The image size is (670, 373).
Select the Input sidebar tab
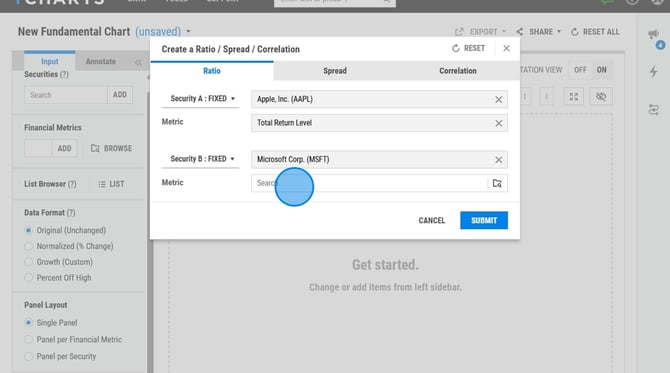(x=50, y=61)
